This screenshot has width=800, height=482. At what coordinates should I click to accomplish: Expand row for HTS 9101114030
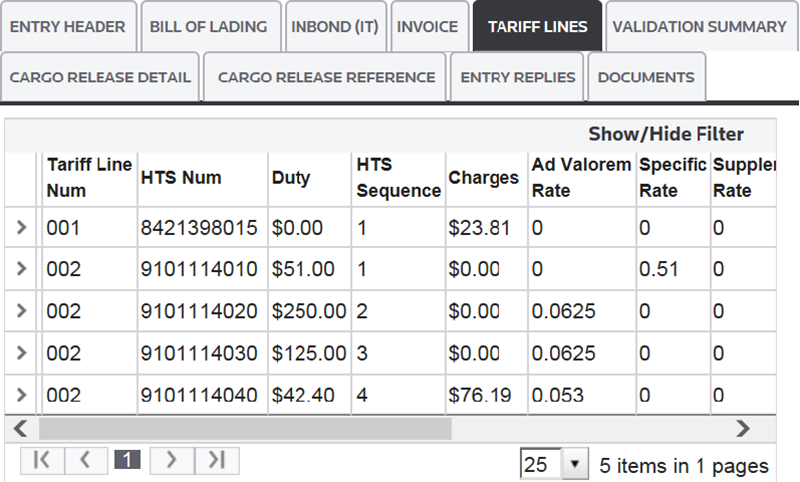pos(22,354)
